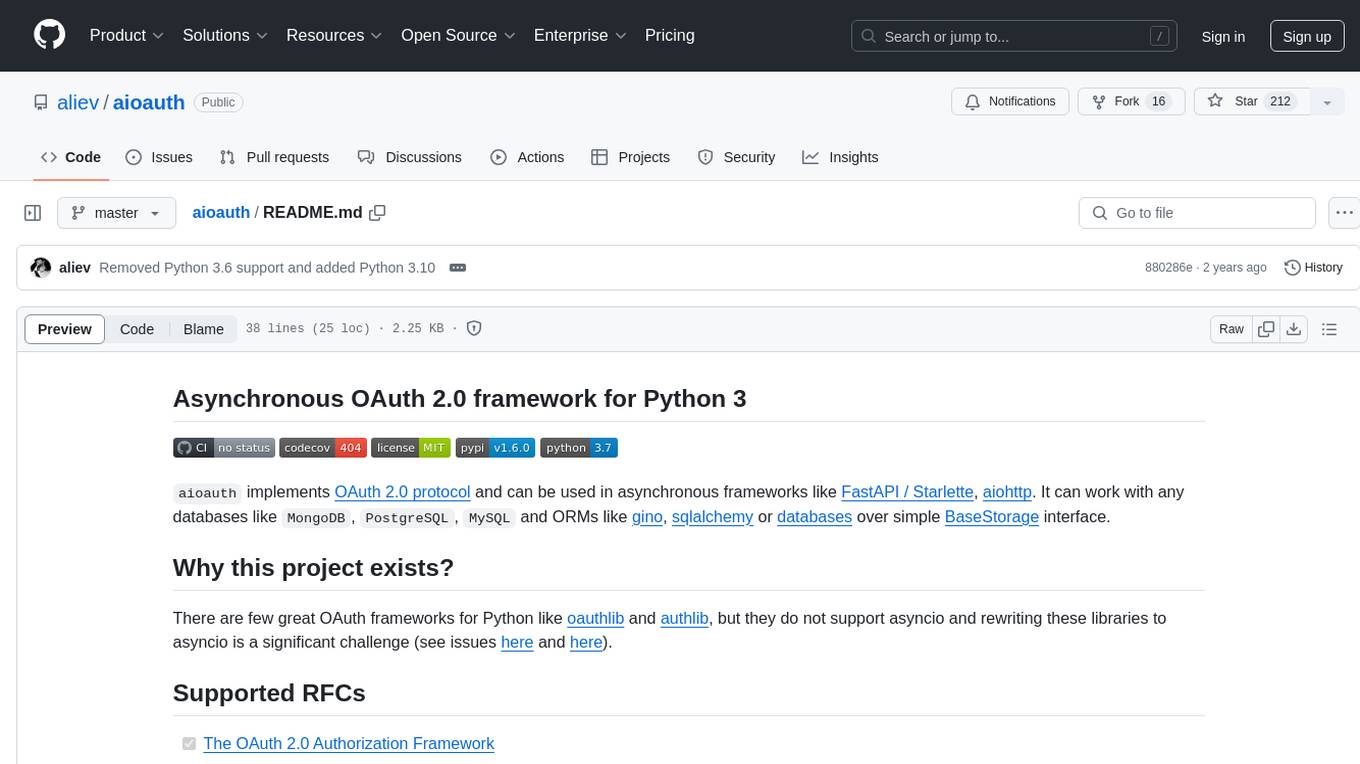The width and height of the screenshot is (1360, 764).
Task: Click the license MIT badge
Action: [411, 448]
